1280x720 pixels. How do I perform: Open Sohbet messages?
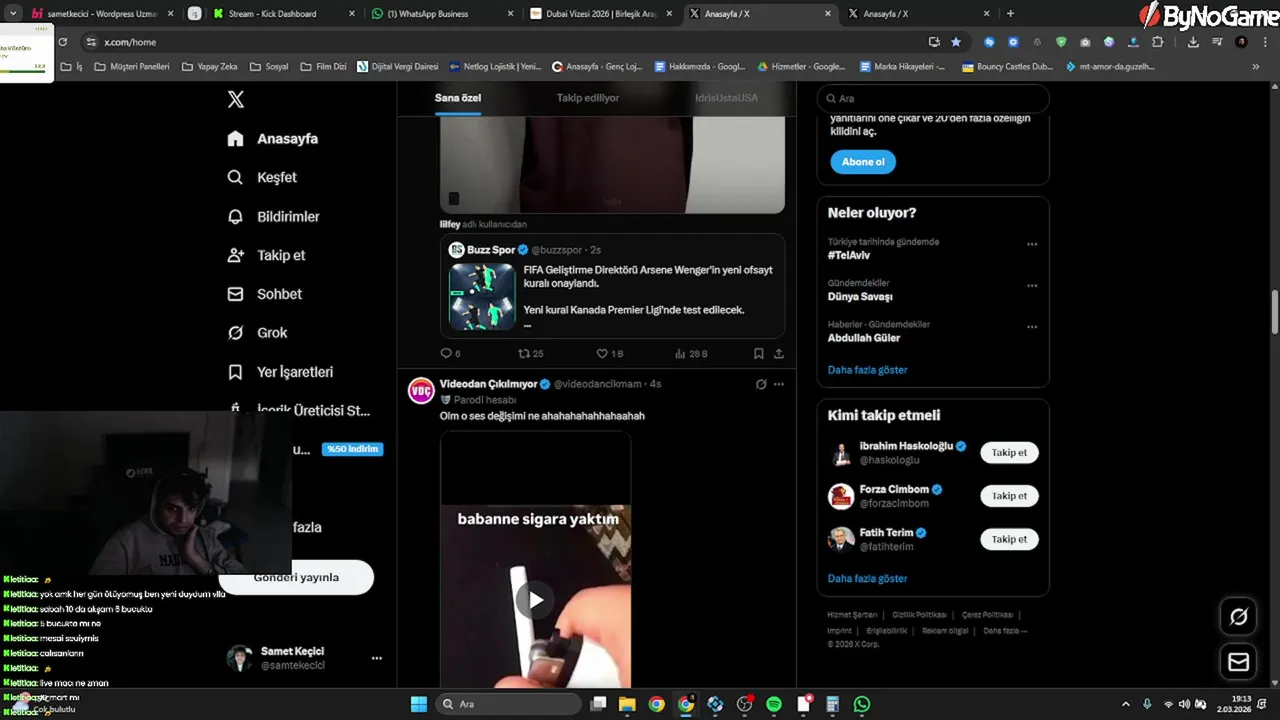pos(265,294)
